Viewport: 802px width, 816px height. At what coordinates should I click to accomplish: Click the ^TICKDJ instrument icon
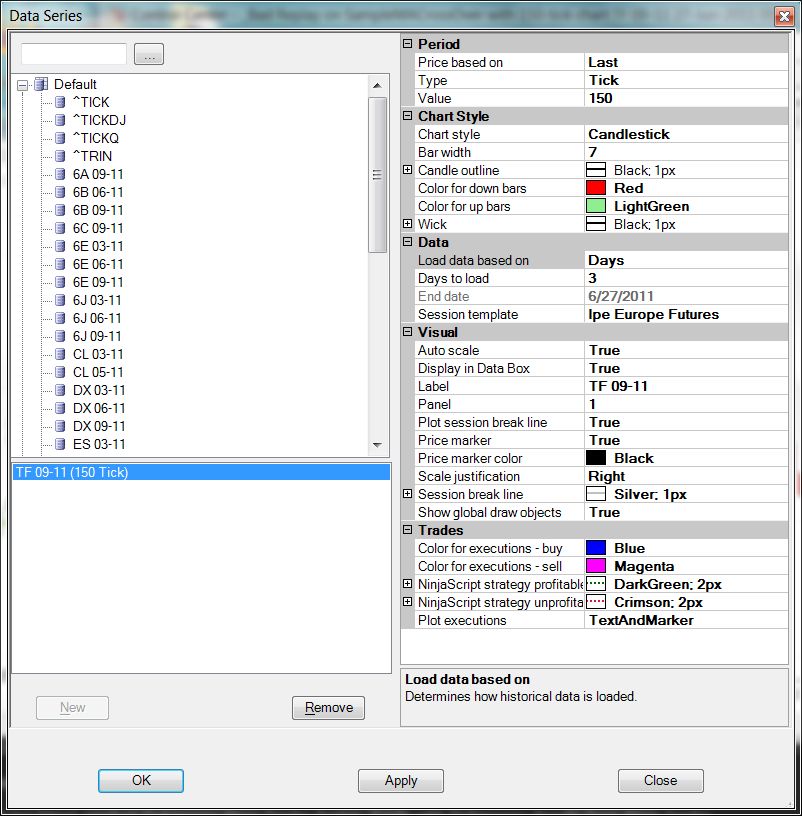(x=60, y=120)
